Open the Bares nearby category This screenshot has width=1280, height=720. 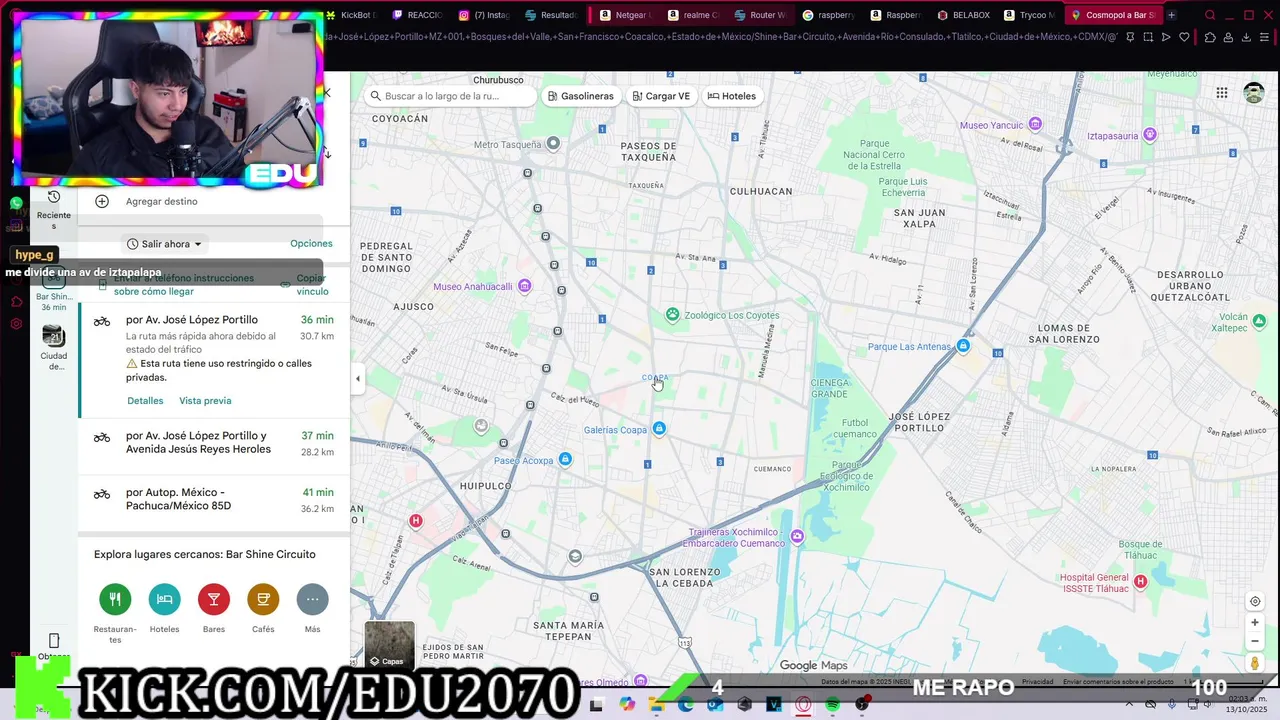click(x=214, y=600)
